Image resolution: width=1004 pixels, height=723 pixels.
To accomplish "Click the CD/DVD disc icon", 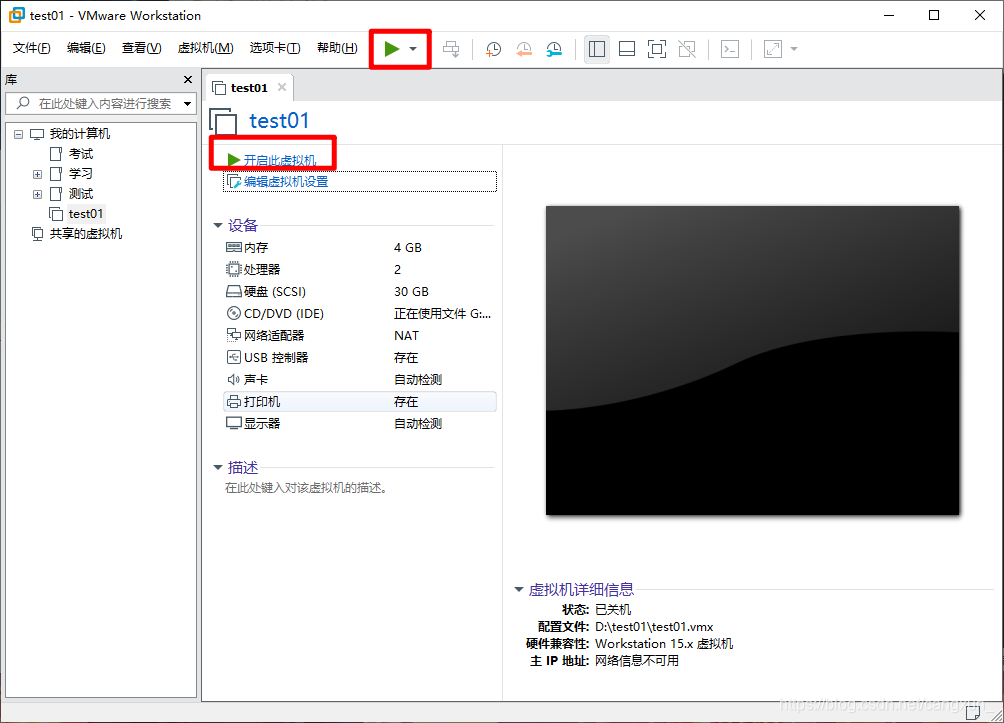I will pos(234,313).
